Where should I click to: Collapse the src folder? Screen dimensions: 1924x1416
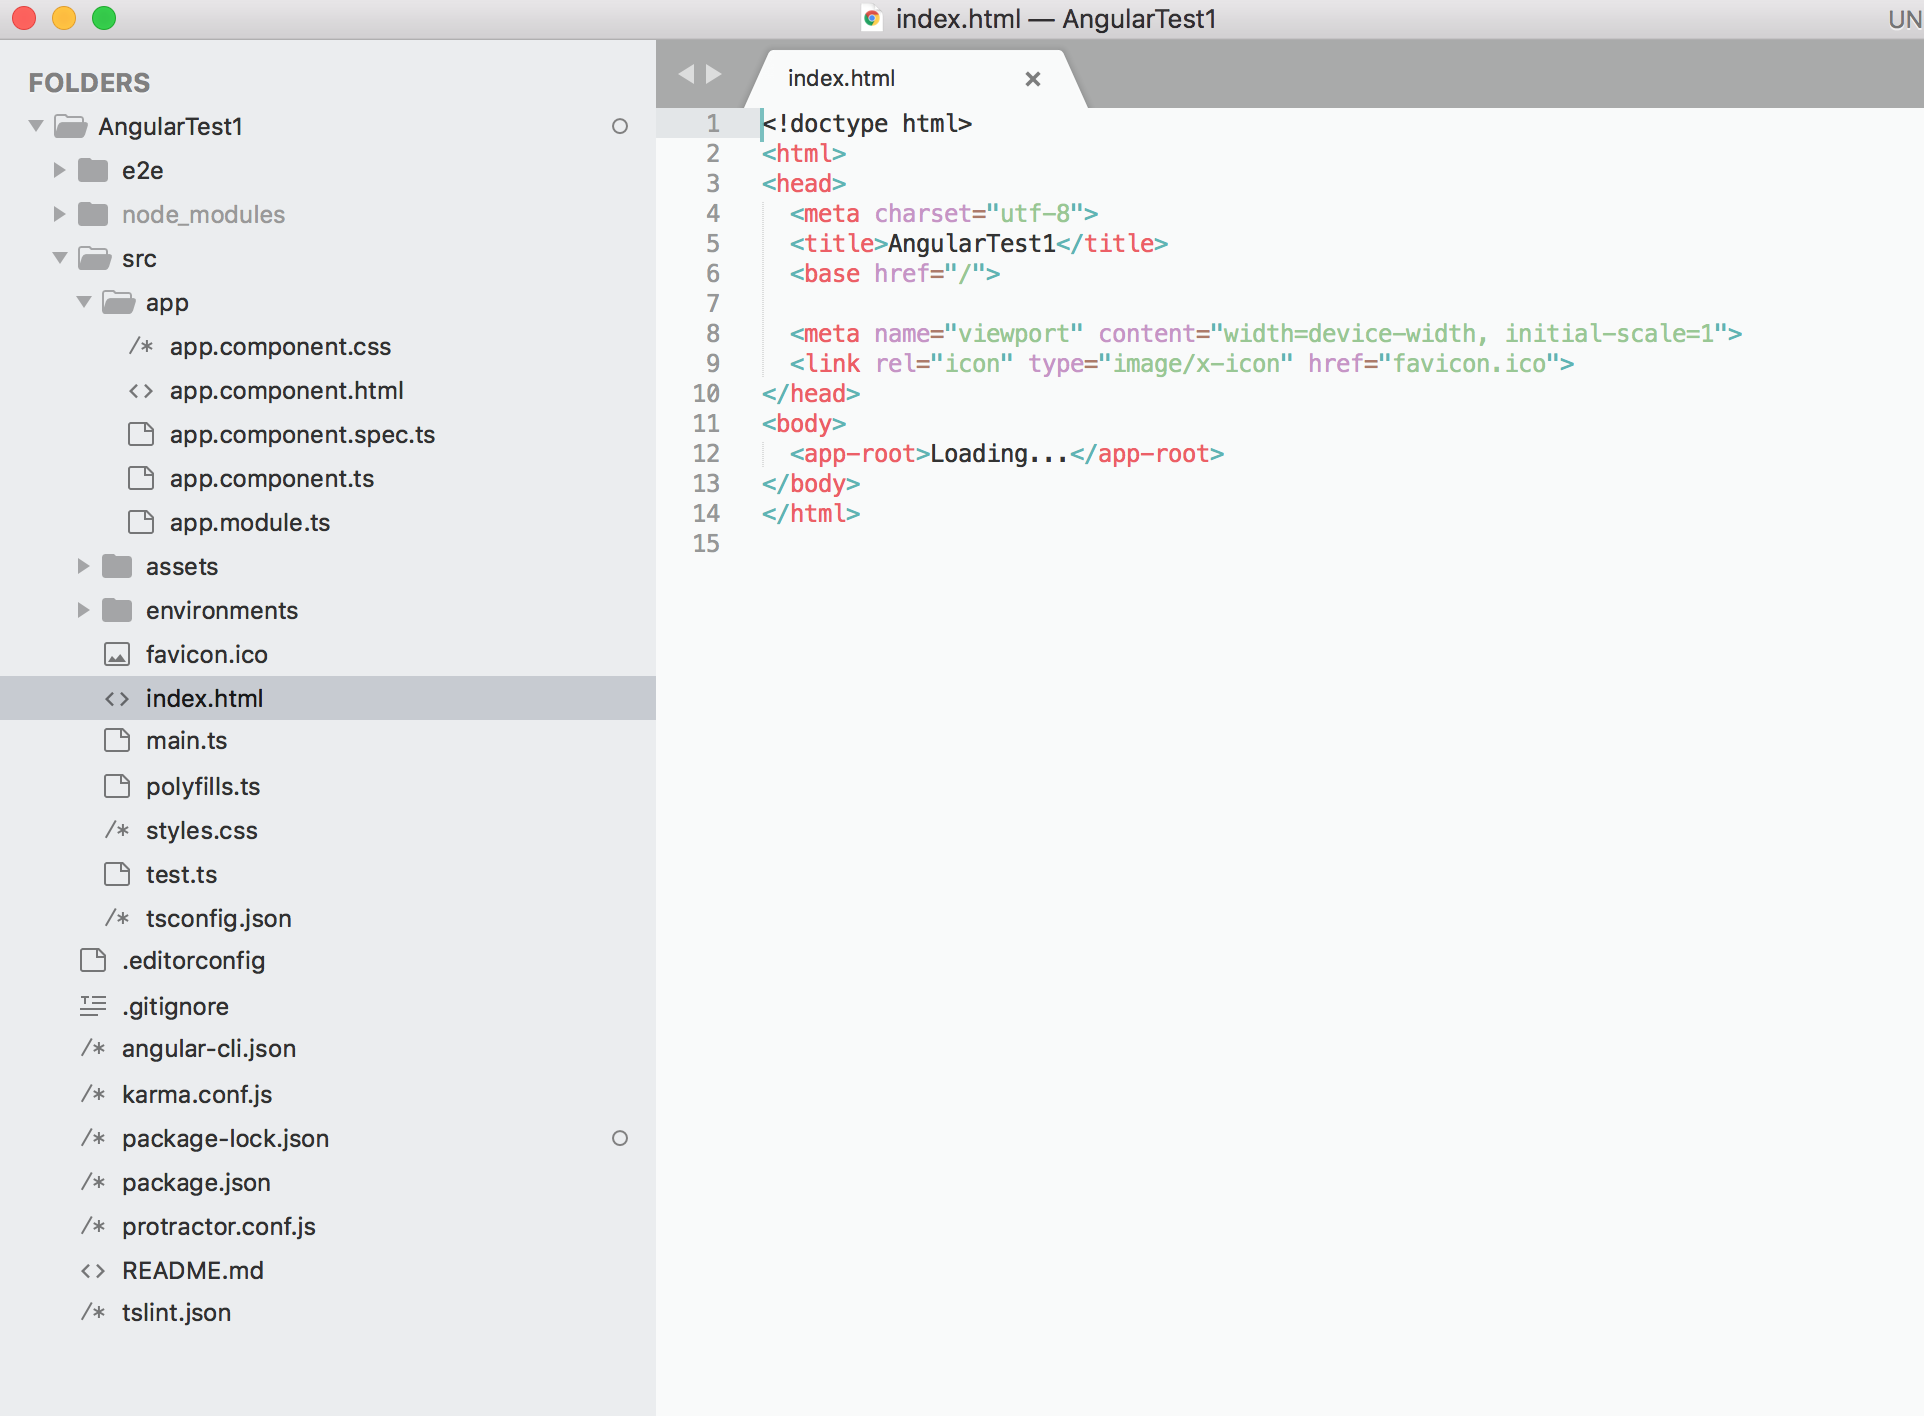point(60,258)
